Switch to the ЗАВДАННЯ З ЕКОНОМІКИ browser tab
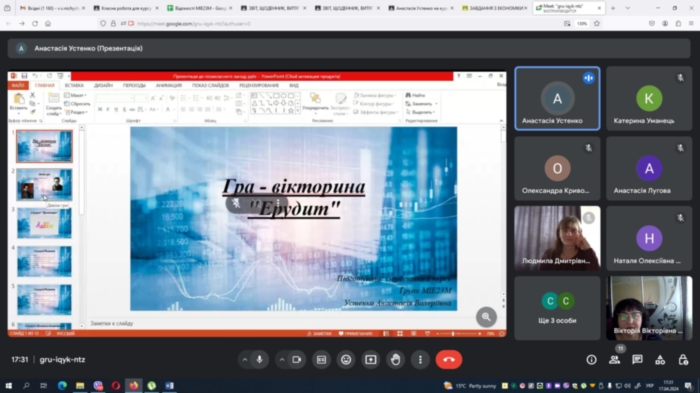The width and height of the screenshot is (700, 393). (494, 8)
